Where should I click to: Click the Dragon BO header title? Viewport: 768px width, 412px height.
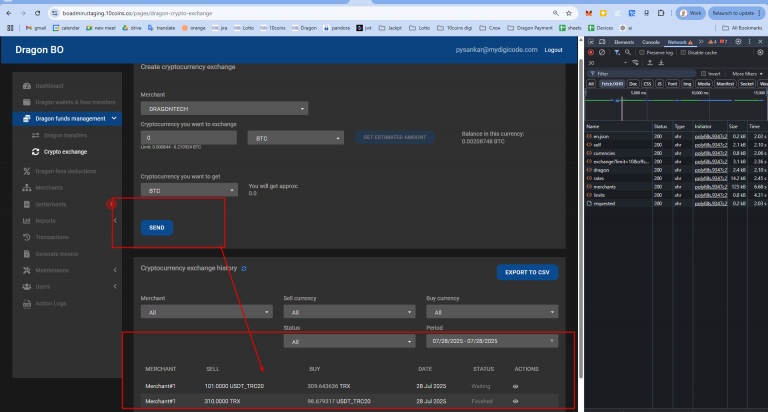pyautogui.click(x=39, y=50)
